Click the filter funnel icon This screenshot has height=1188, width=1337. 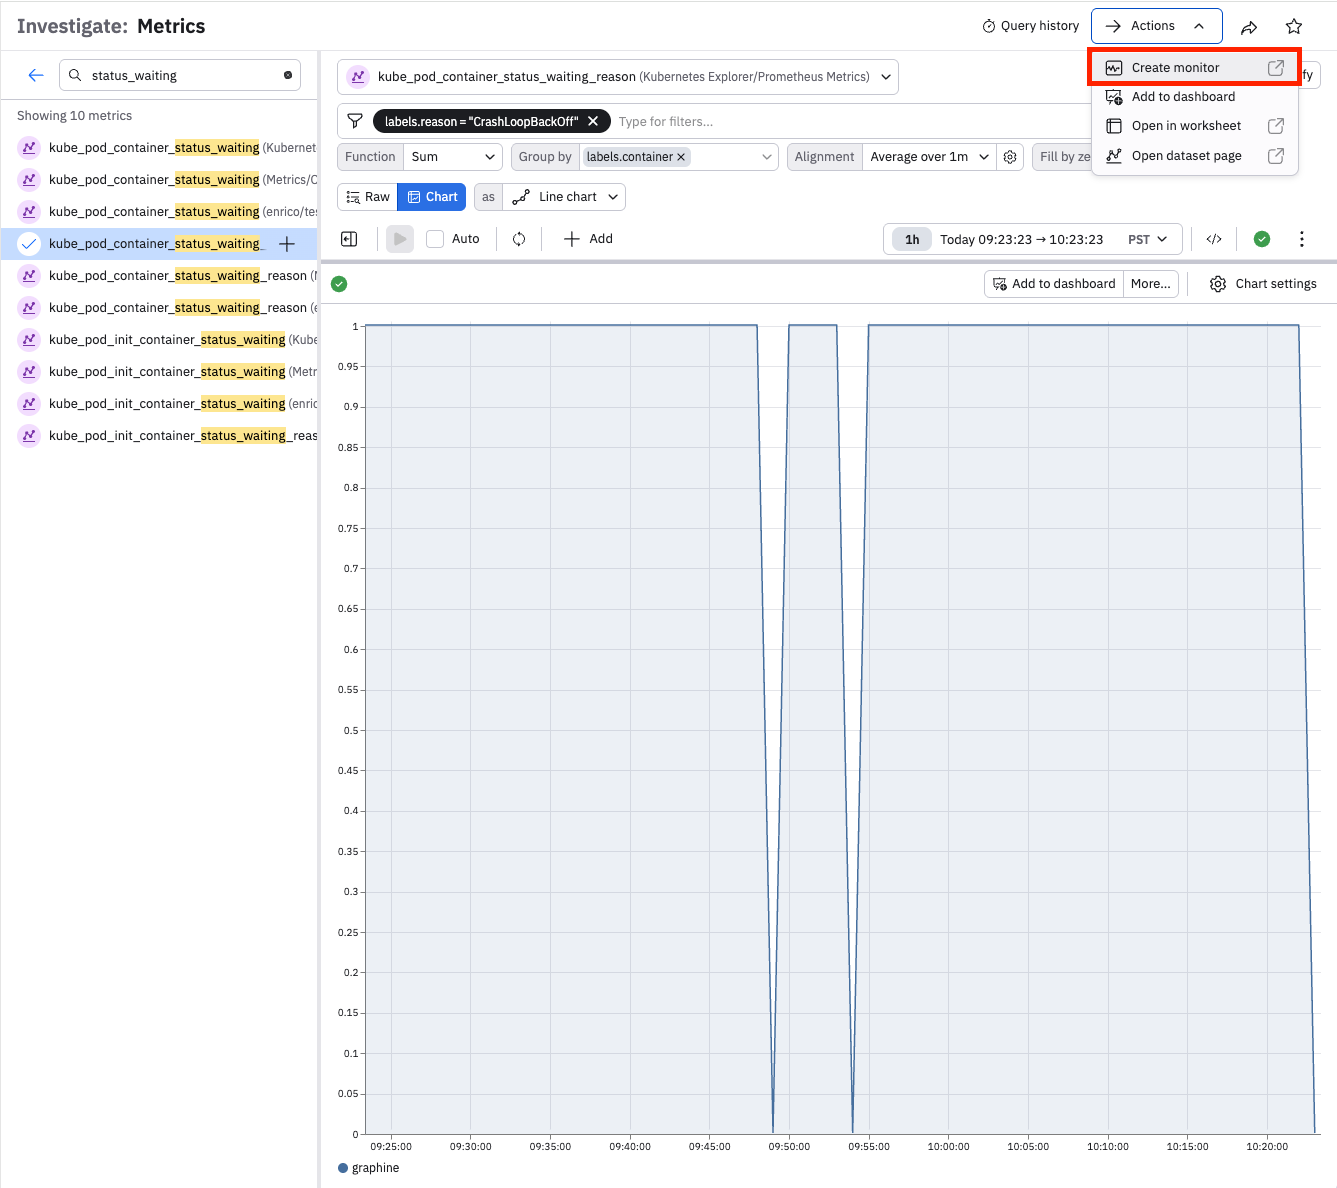(355, 121)
